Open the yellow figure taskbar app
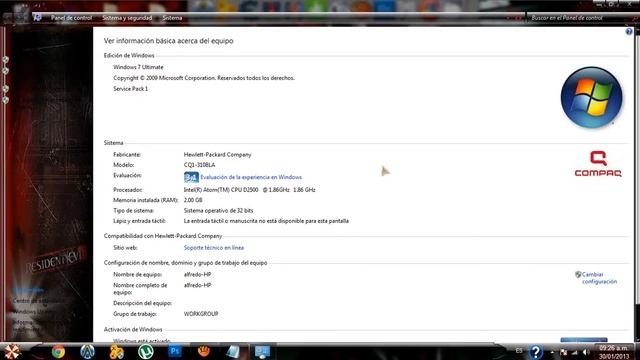The height and width of the screenshot is (360, 640). 116,351
